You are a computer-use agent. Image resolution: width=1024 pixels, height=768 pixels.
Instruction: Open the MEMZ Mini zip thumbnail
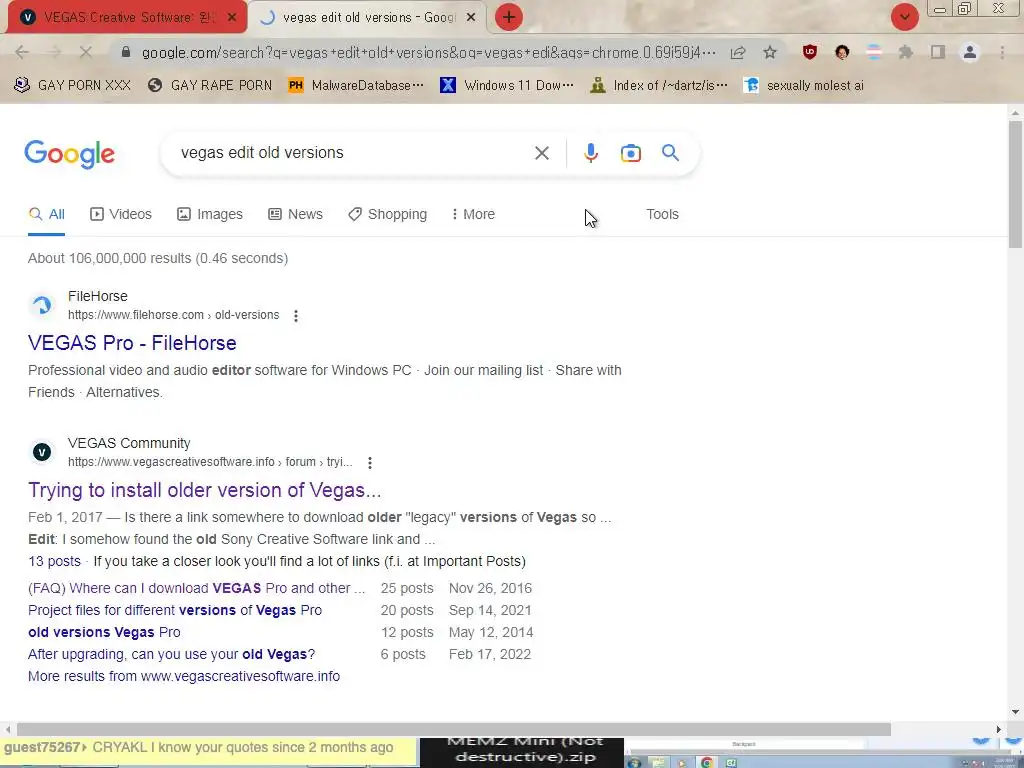click(522, 752)
